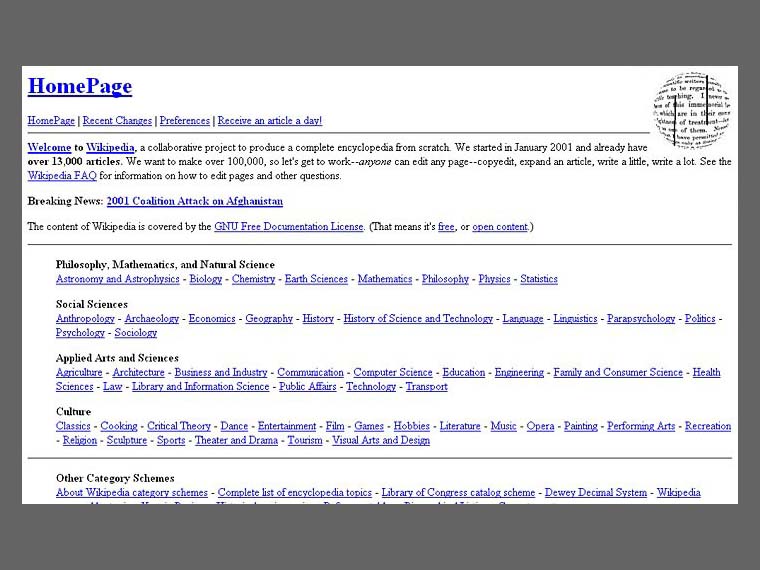Open History of Science and Technology
The width and height of the screenshot is (760, 570).
pyautogui.click(x=418, y=319)
